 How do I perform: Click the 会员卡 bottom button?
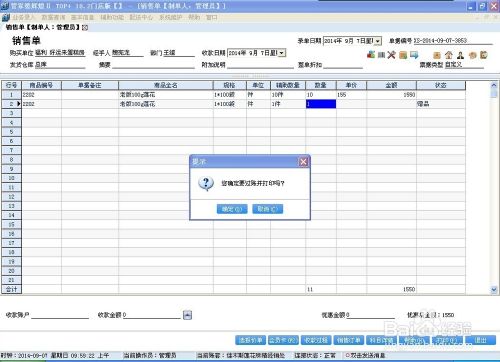[283, 340]
